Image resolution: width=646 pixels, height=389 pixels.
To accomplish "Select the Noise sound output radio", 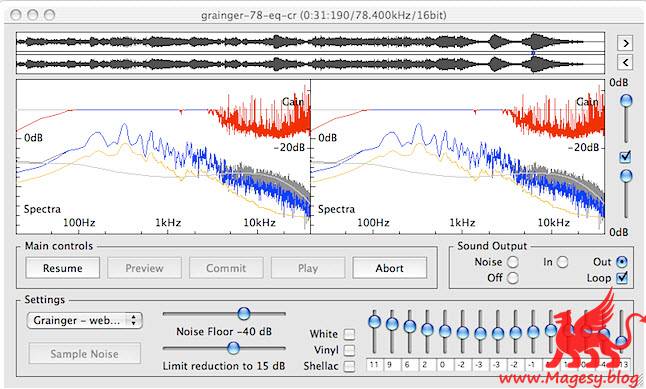I will pos(513,262).
